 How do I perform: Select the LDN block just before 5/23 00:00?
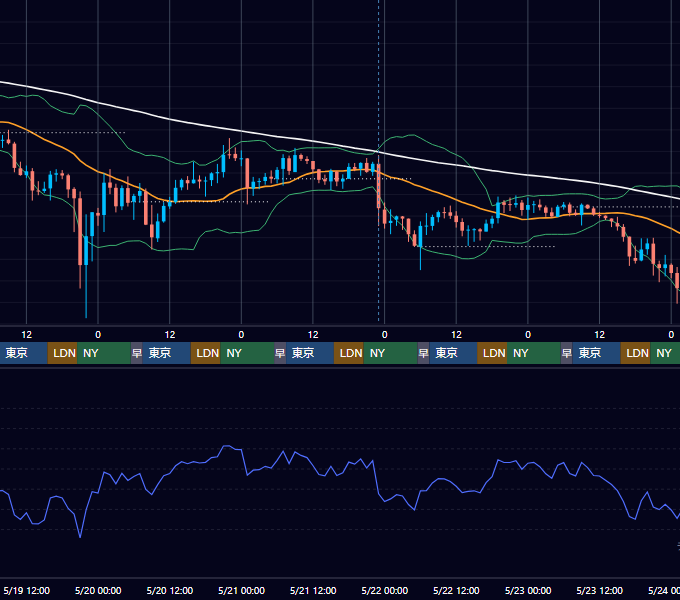pos(492,353)
